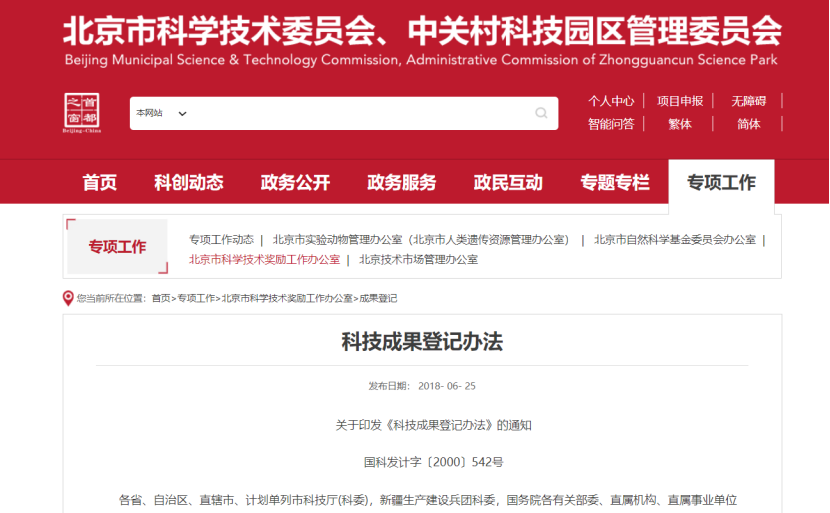Open the 政务公开 navigation tab

(295, 182)
